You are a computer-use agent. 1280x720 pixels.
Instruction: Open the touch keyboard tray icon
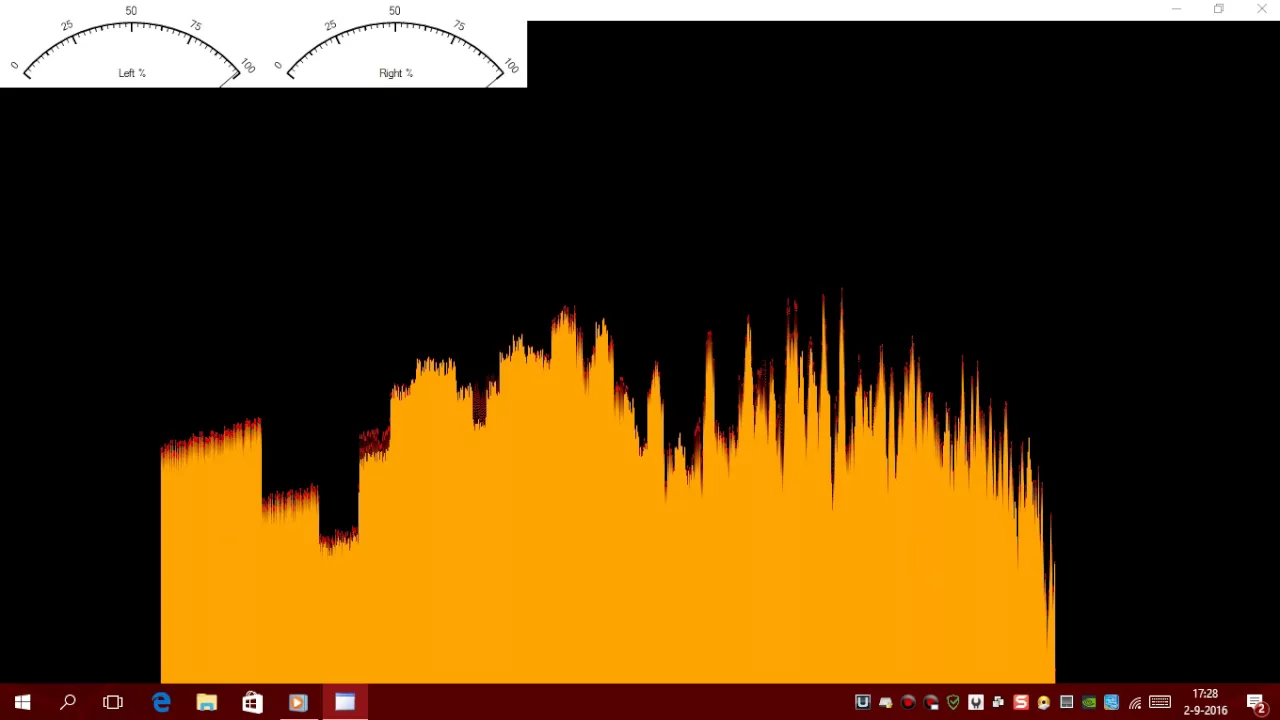[x=1160, y=703]
